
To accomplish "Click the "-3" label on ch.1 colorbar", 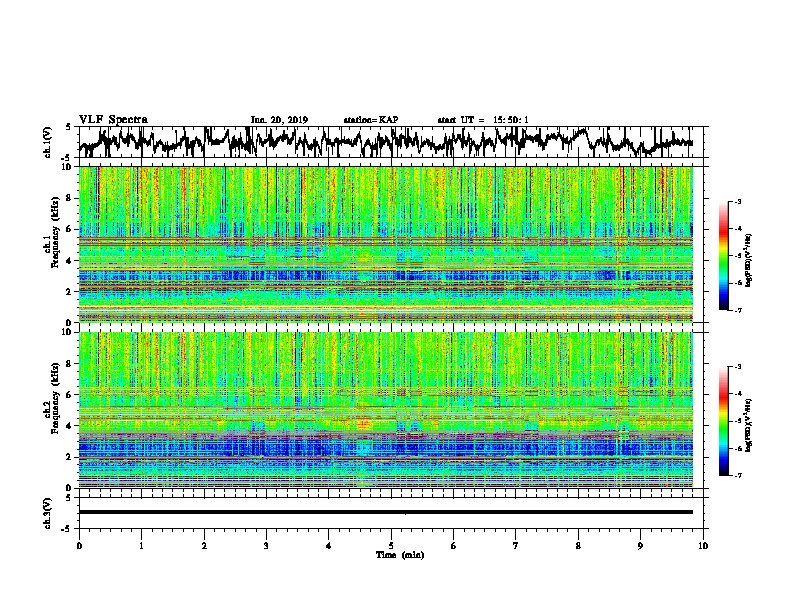I will pyautogui.click(x=737, y=202).
